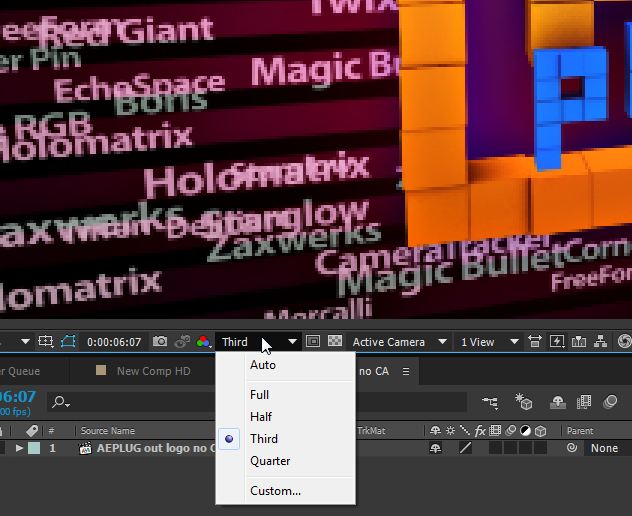The width and height of the screenshot is (632, 516).
Task: Click the Fast Previews lightning icon
Action: coord(557,342)
